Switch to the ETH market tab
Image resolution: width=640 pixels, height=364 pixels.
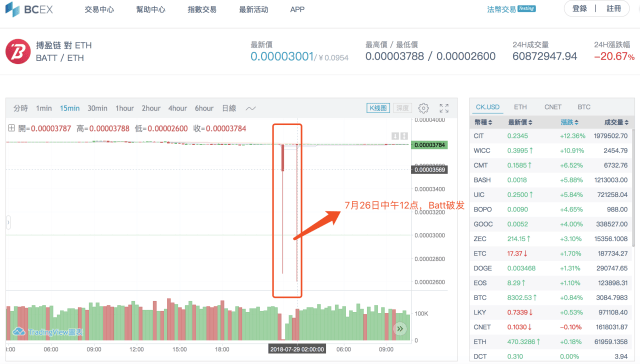[x=520, y=107]
